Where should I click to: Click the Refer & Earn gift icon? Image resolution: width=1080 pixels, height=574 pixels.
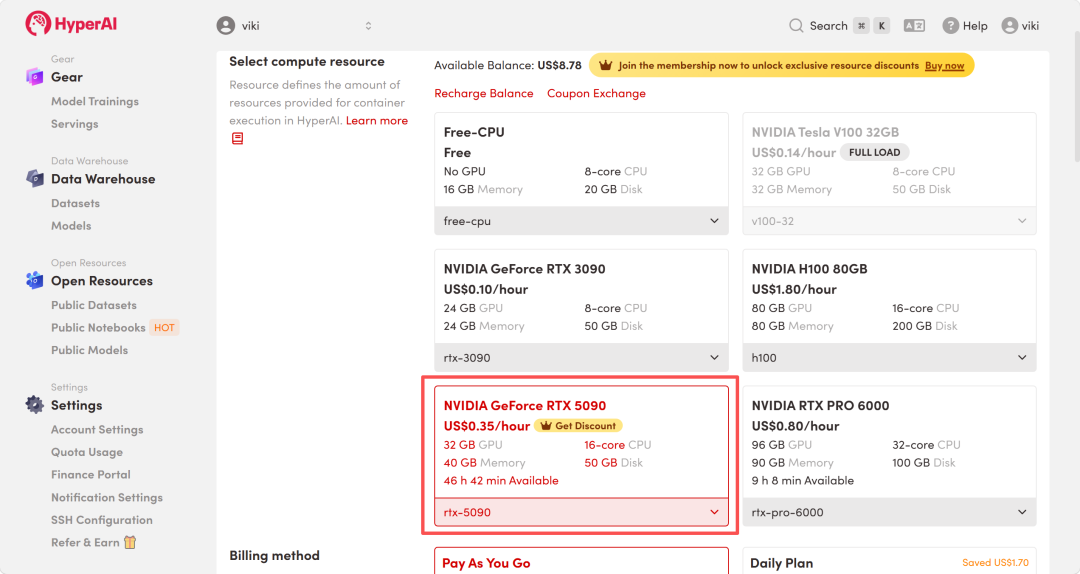[130, 542]
